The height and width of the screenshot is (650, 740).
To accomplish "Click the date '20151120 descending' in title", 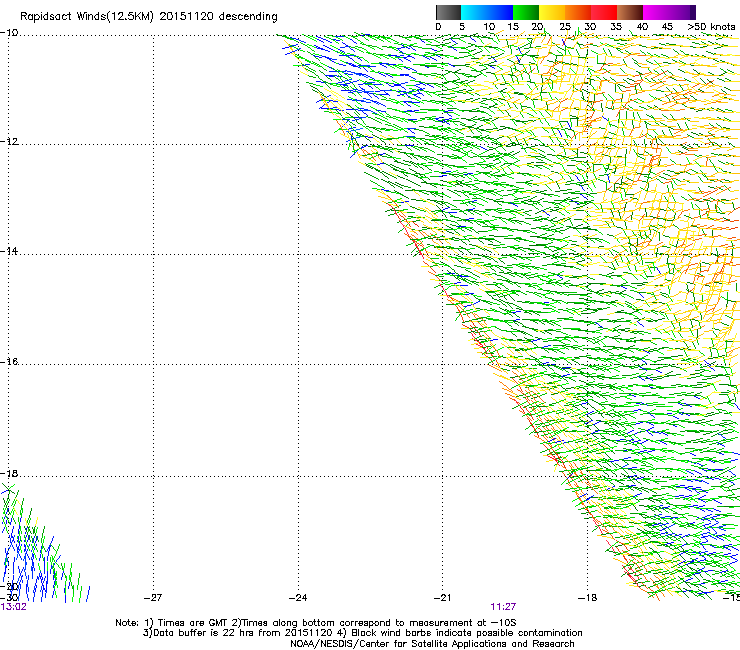I will tap(219, 17).
